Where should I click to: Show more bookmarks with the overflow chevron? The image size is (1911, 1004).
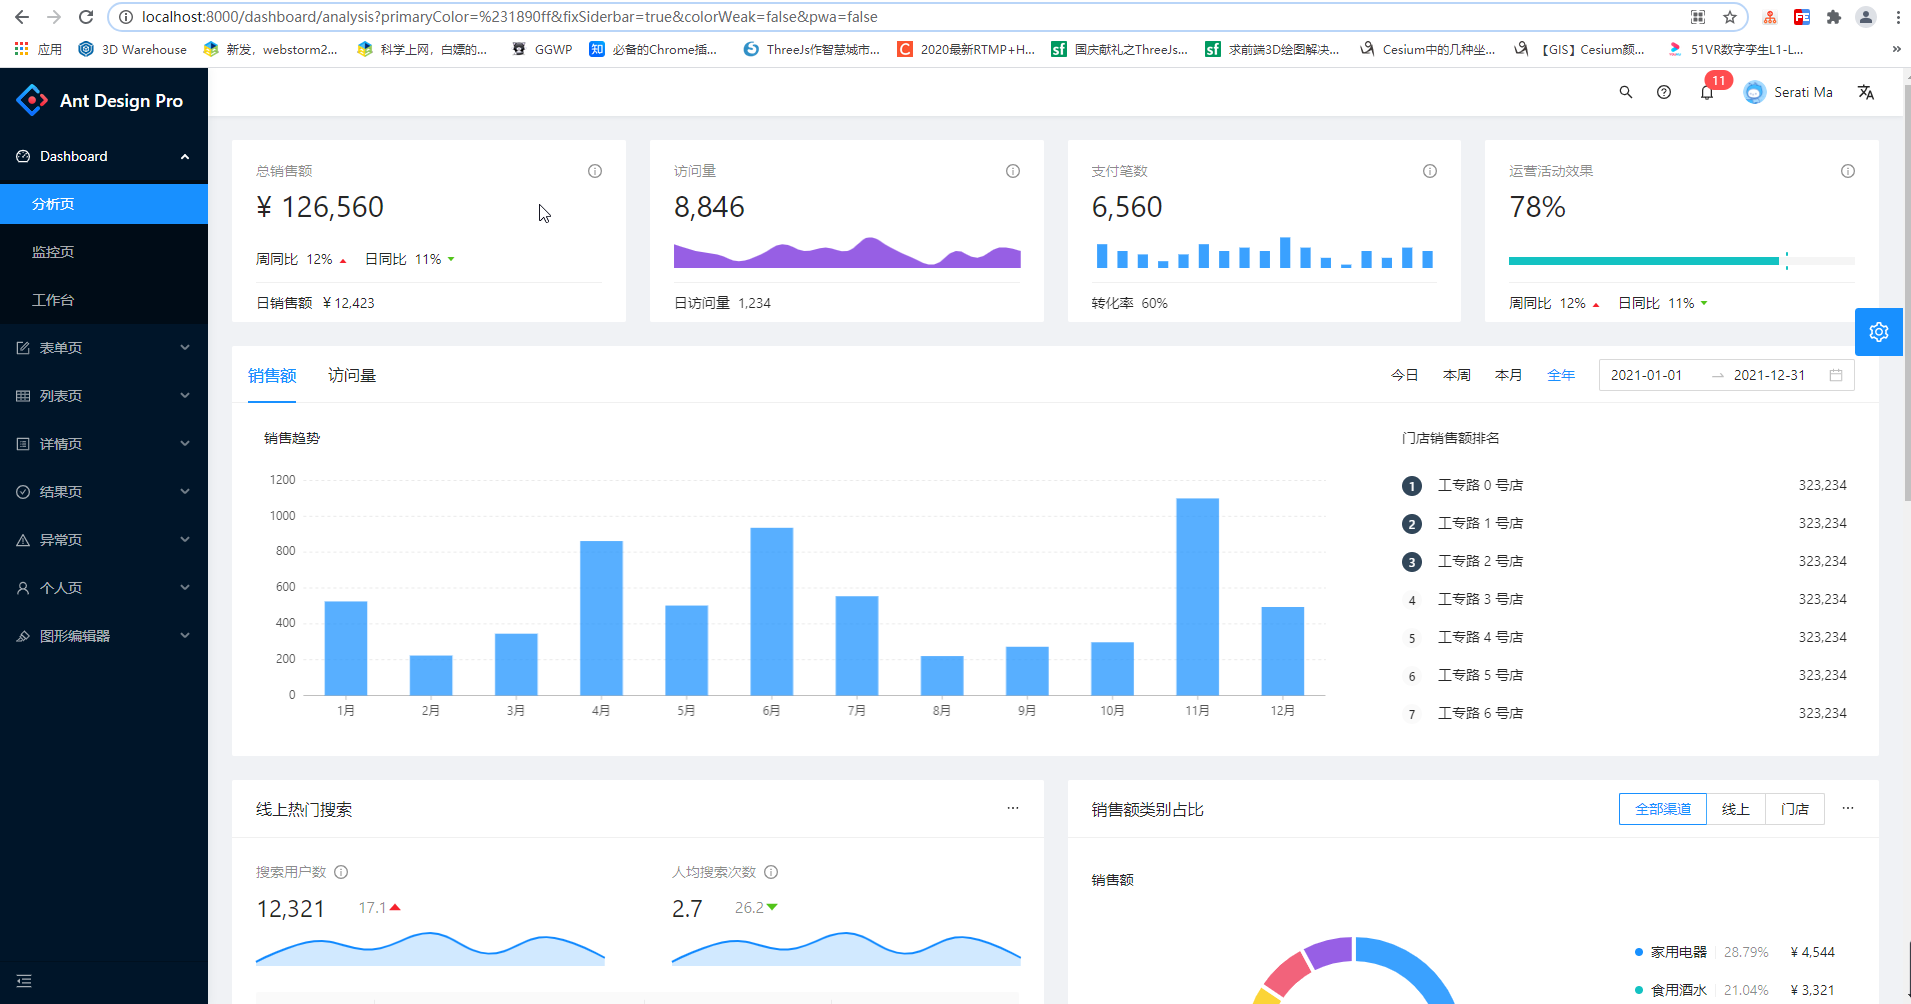pyautogui.click(x=1896, y=49)
